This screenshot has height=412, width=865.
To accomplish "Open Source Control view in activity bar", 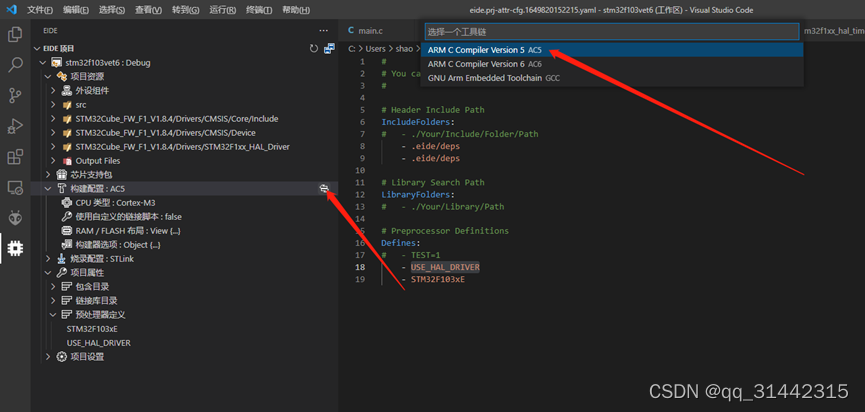I will 15,95.
